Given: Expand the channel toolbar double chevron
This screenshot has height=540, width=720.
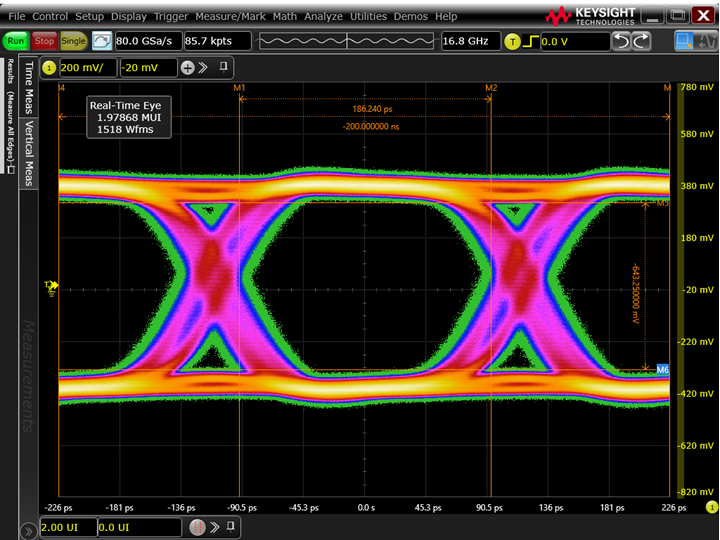Looking at the screenshot, I should (203, 67).
